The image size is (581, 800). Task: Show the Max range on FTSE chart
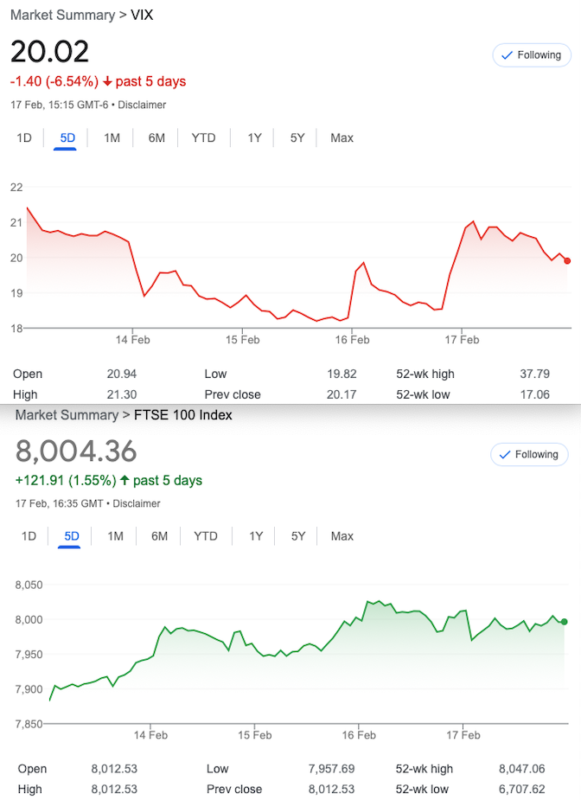tap(342, 536)
